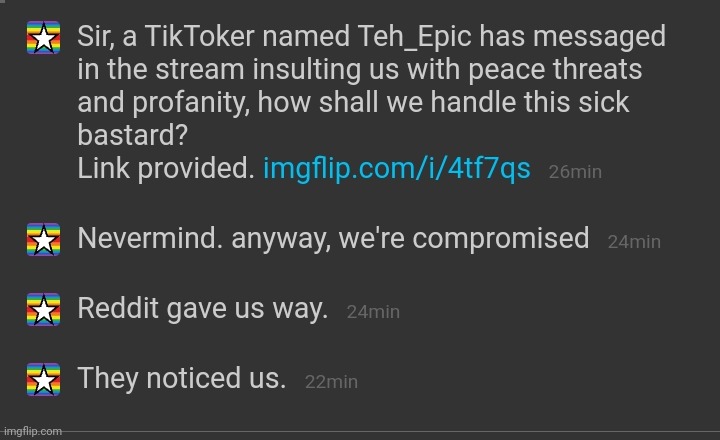
Task: Click the rainbow star avatar beside the TikToker message
Action: coord(44,38)
